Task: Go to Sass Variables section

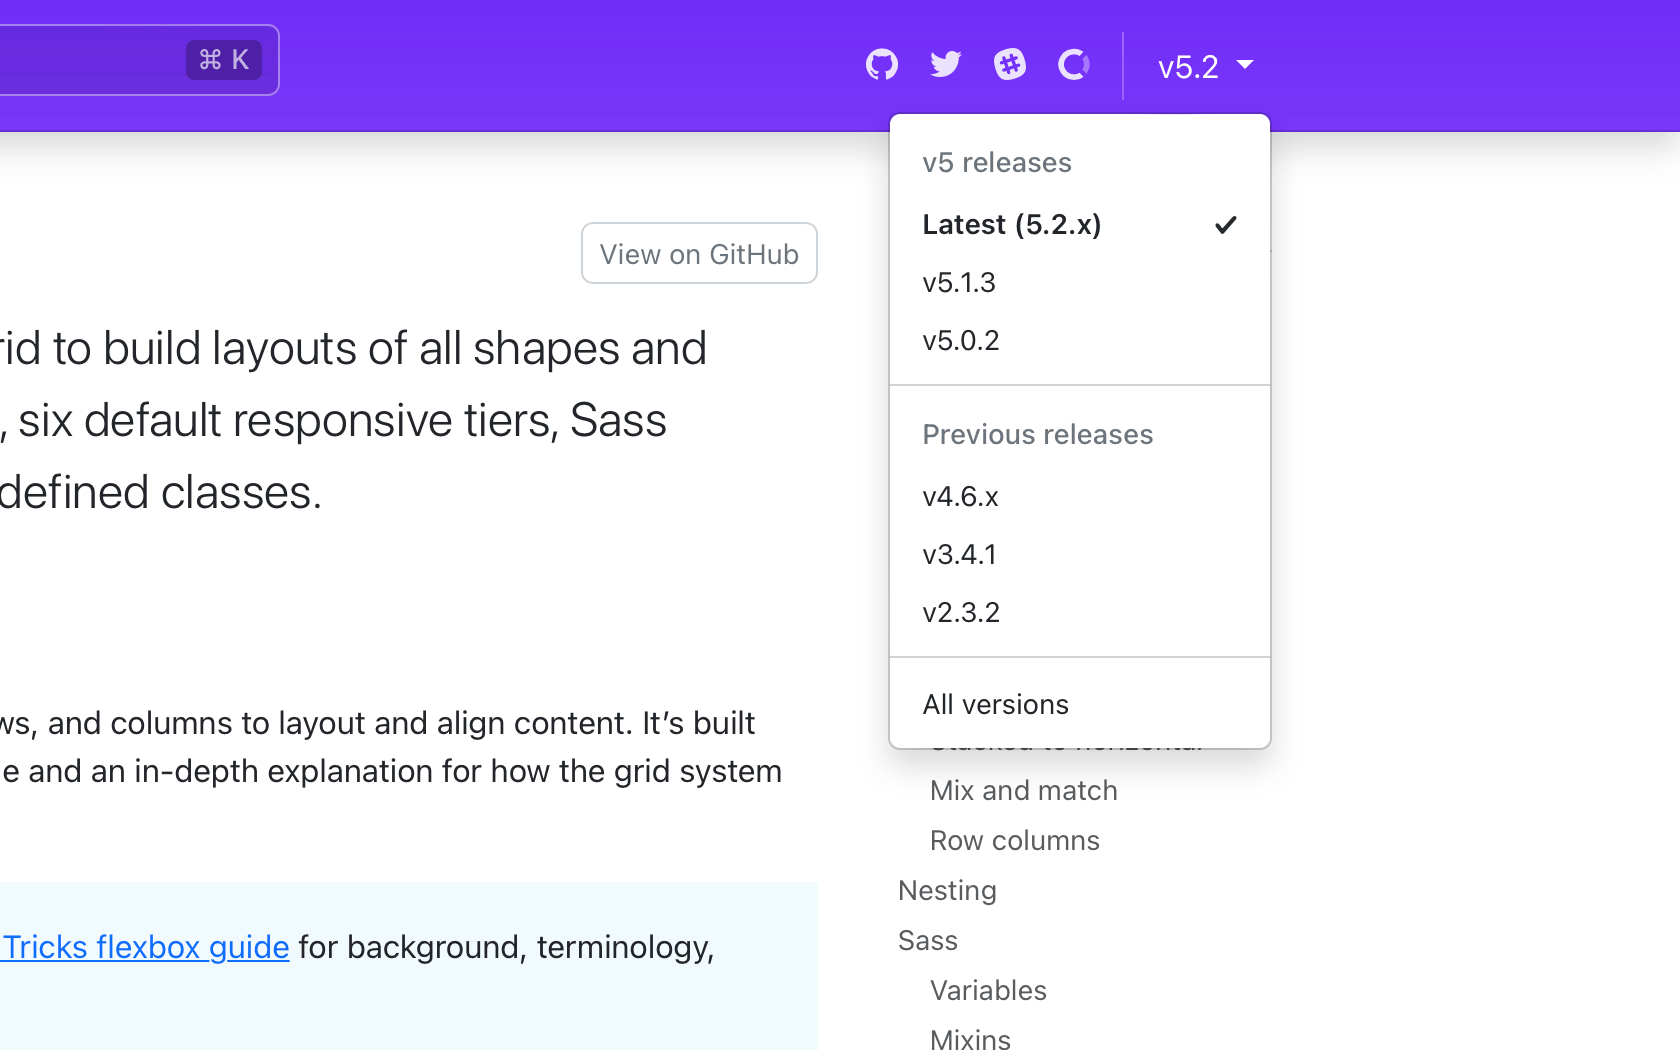Action: (x=988, y=991)
